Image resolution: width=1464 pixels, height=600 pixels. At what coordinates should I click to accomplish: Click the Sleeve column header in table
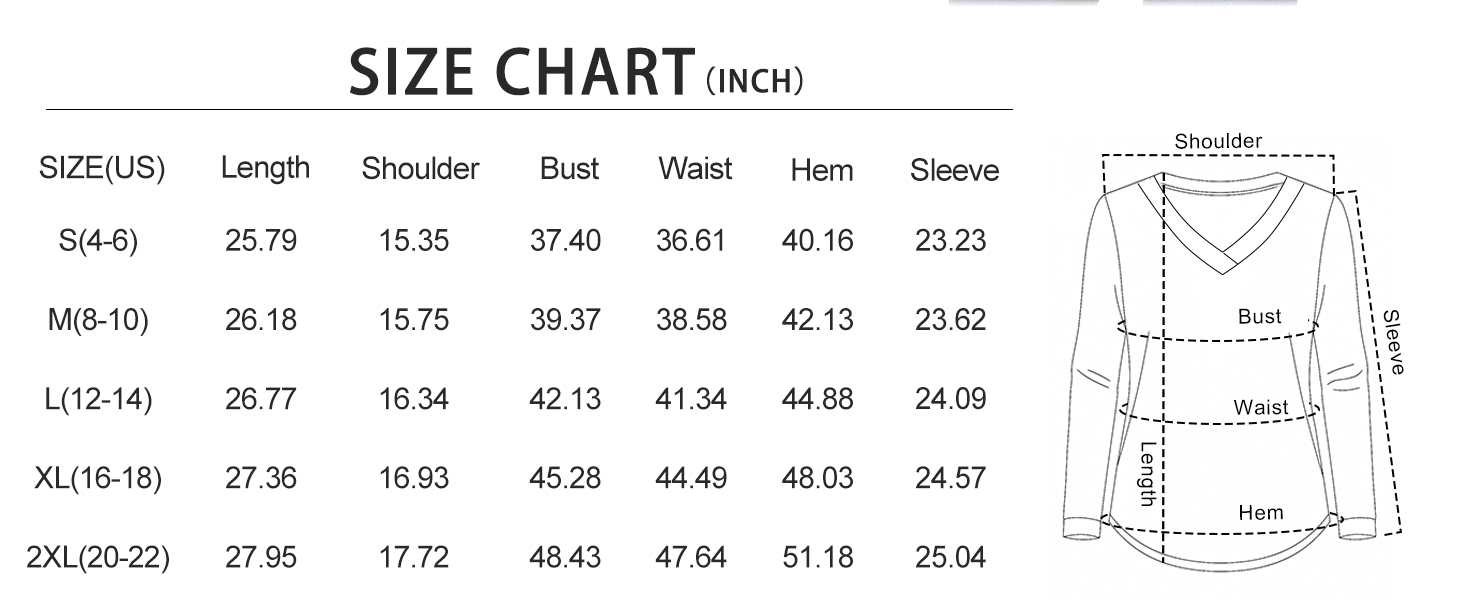point(954,171)
